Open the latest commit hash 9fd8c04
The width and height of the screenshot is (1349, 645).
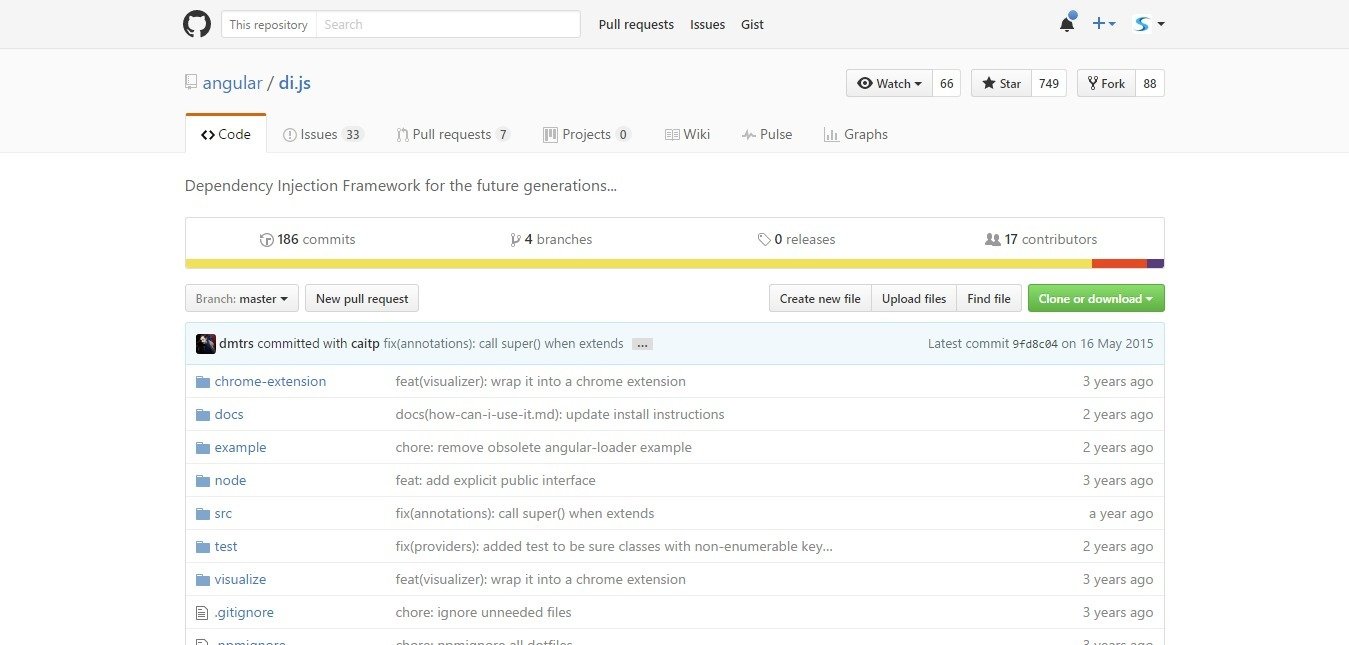[1034, 344]
